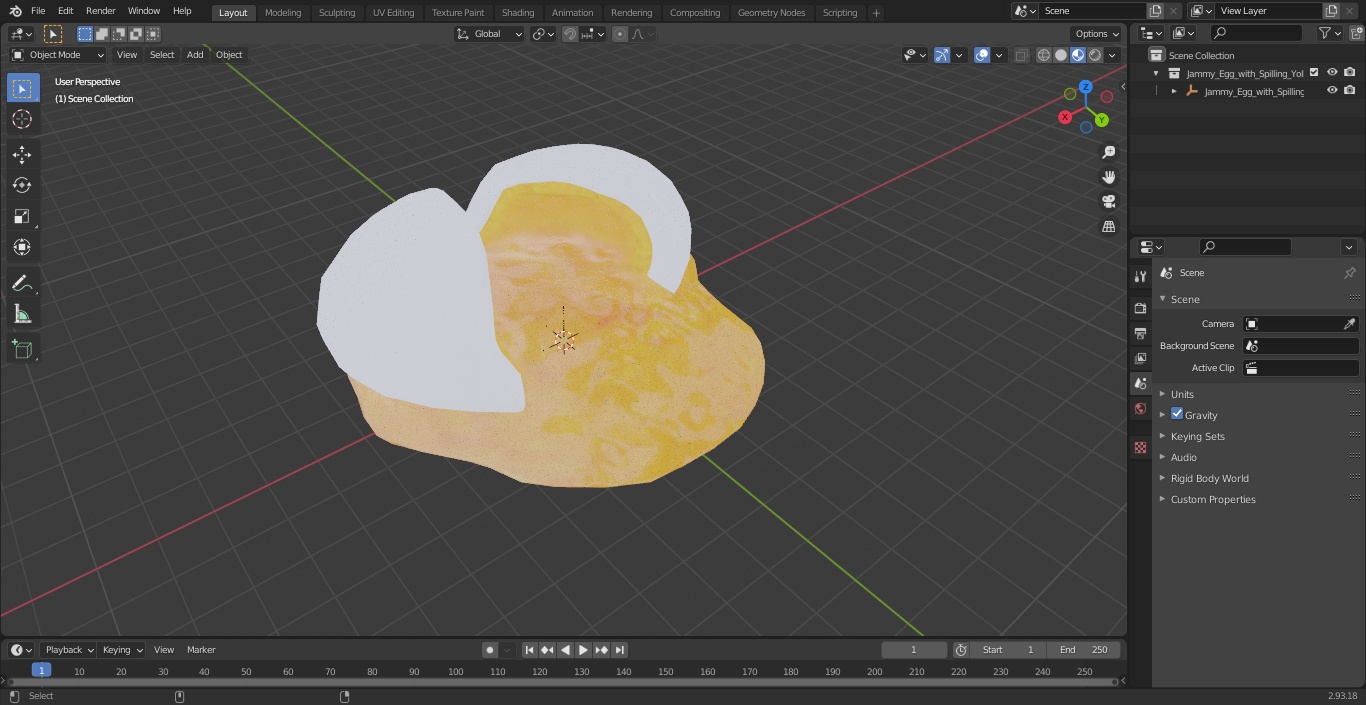Open the Options dropdown
This screenshot has height=705, width=1366.
[1097, 34]
